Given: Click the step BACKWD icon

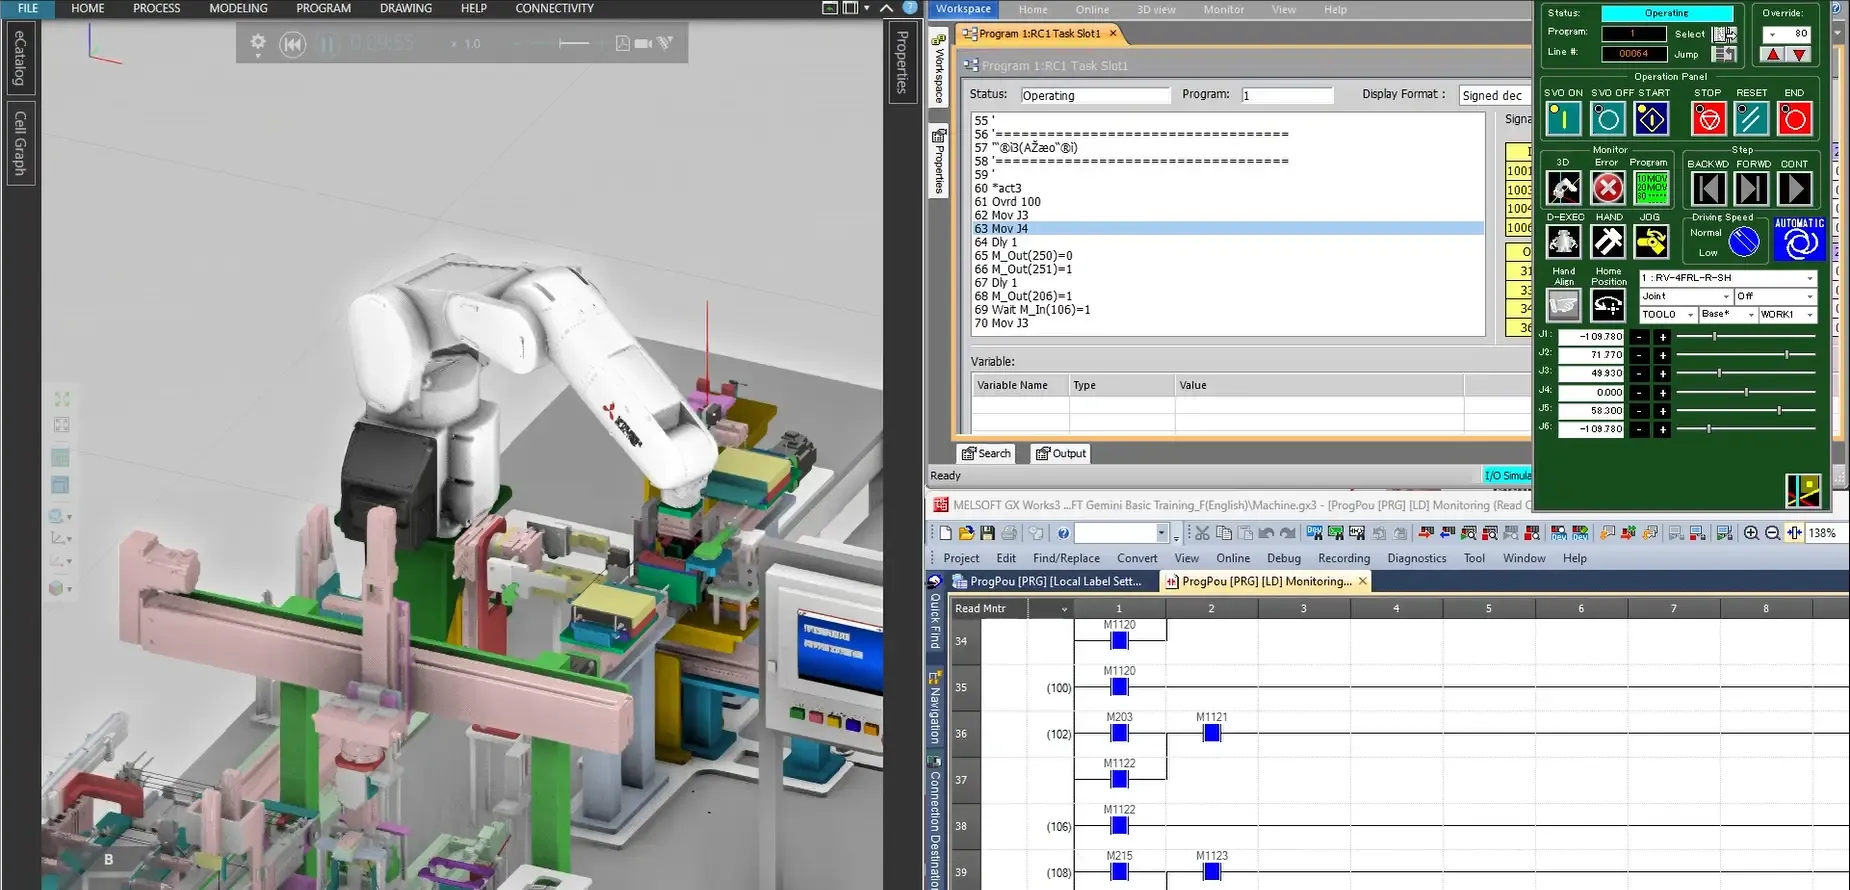Looking at the screenshot, I should click(x=1708, y=188).
